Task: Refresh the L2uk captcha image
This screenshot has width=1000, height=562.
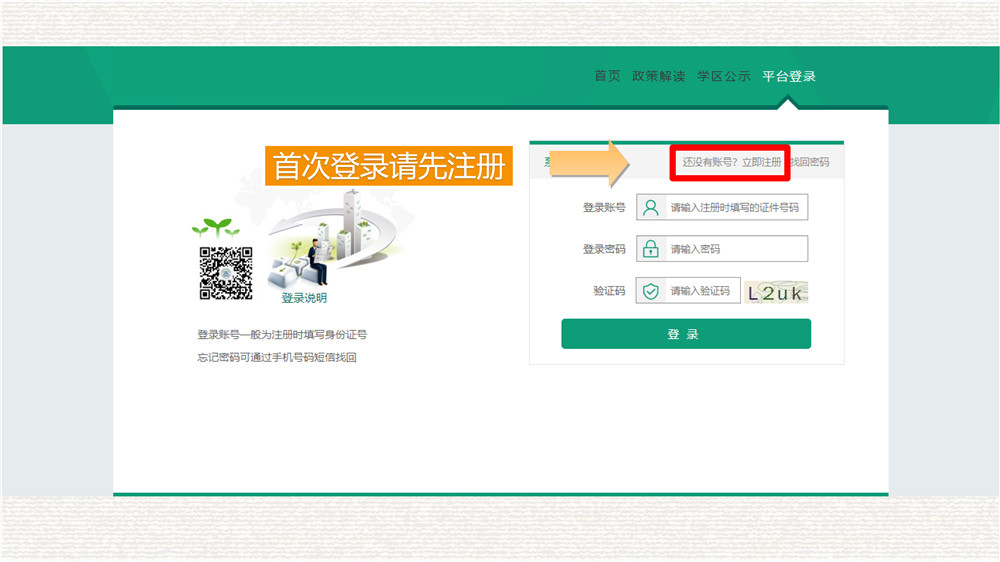Action: [776, 292]
